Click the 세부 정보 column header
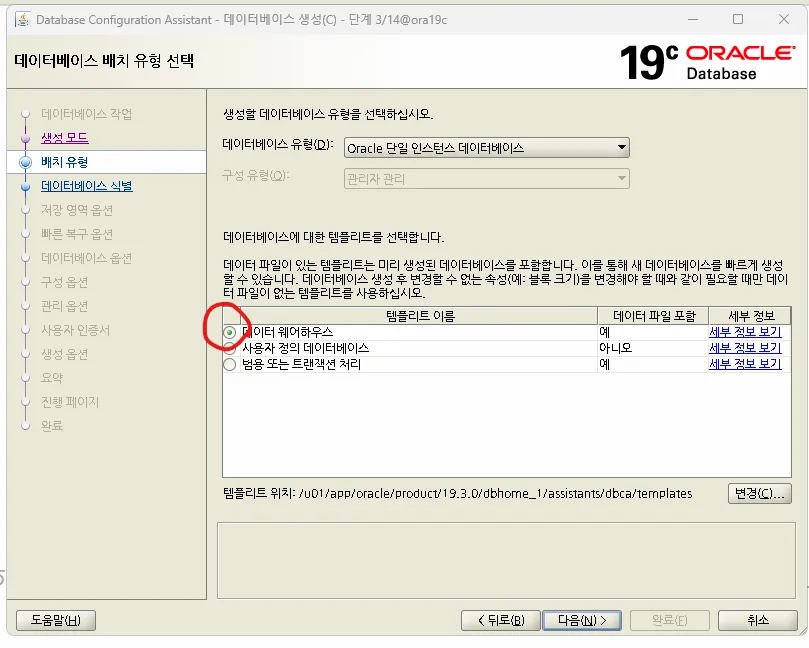 [x=751, y=316]
